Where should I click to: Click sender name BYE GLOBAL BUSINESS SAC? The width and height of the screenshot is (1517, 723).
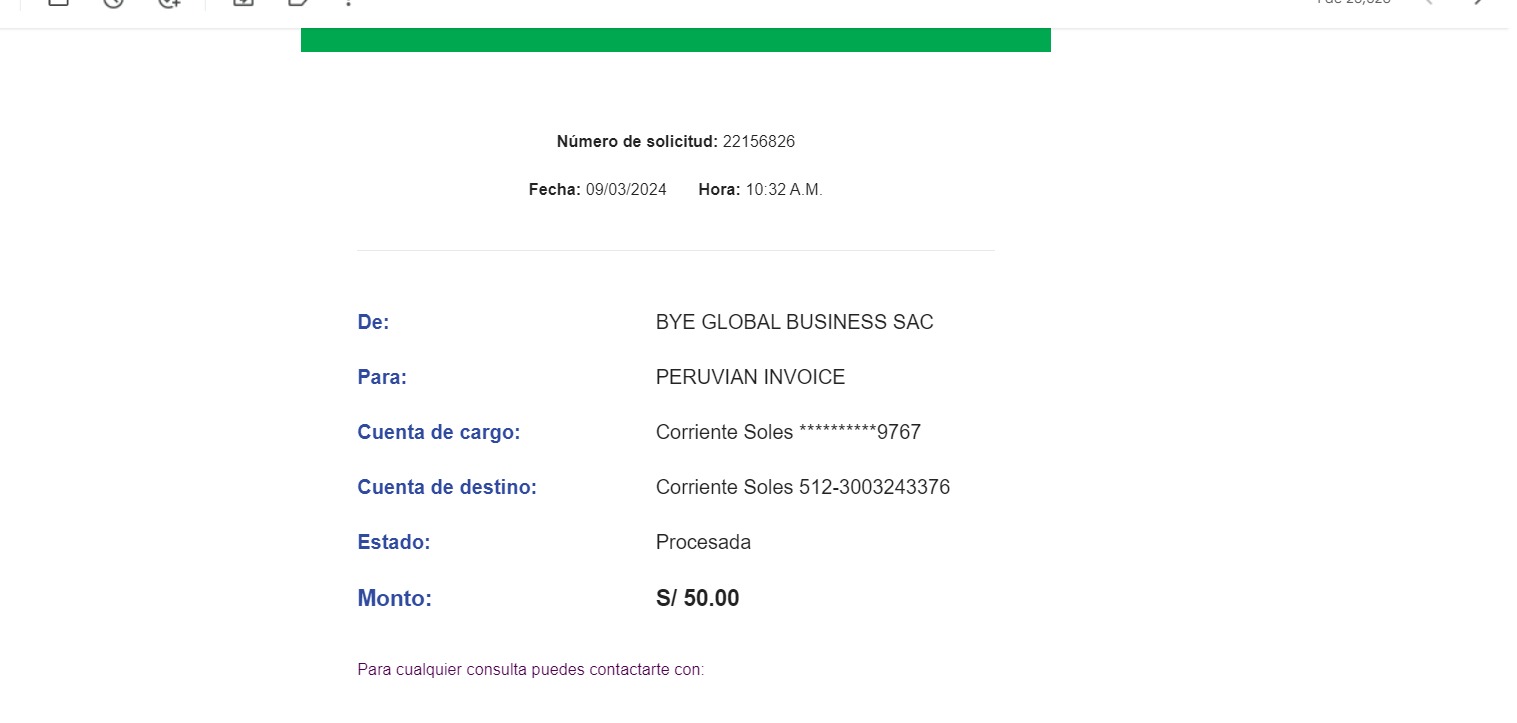click(x=794, y=323)
